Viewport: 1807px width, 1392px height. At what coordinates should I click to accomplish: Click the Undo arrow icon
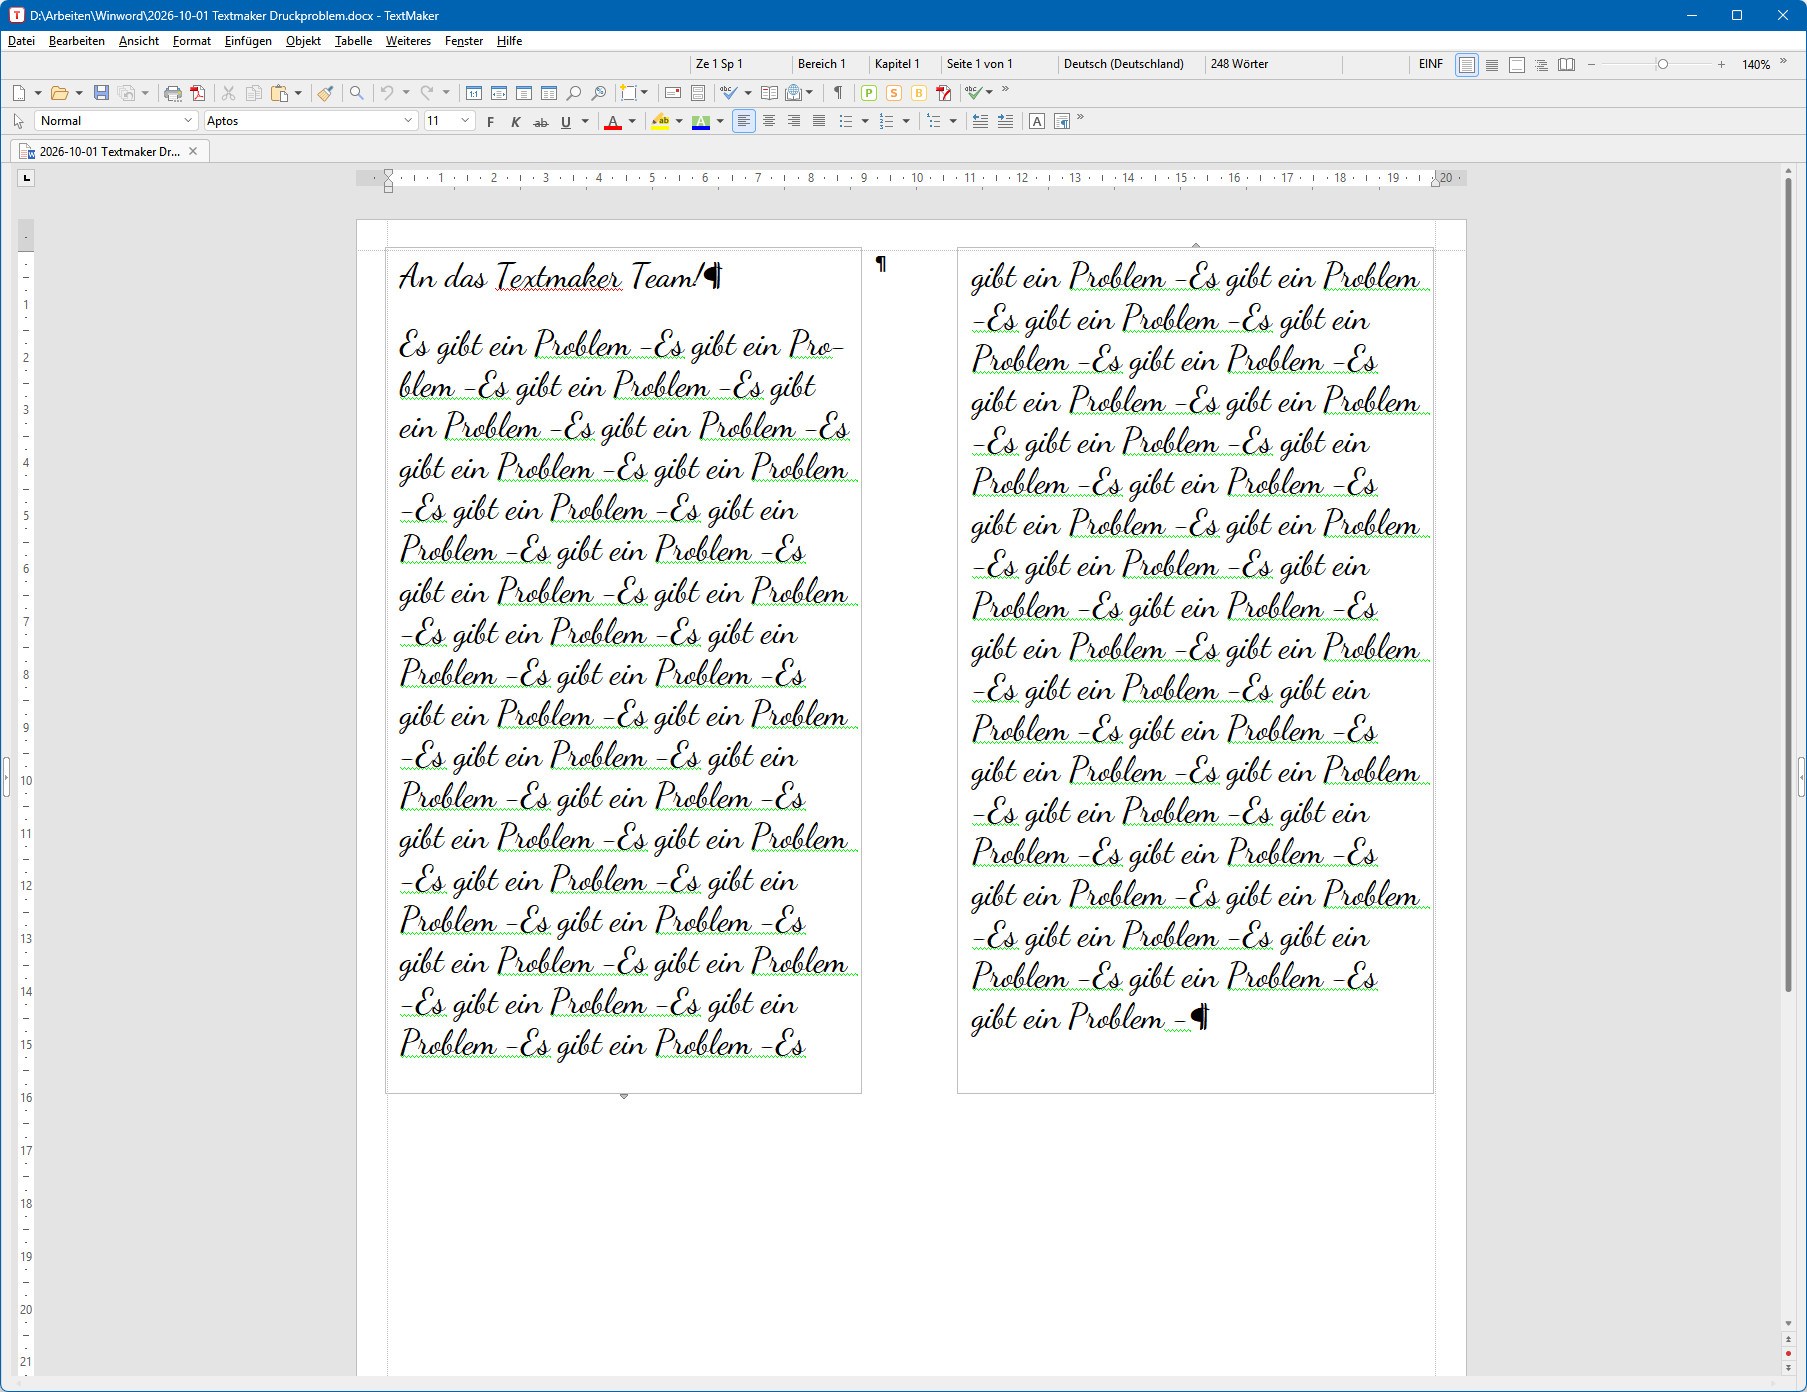point(387,93)
